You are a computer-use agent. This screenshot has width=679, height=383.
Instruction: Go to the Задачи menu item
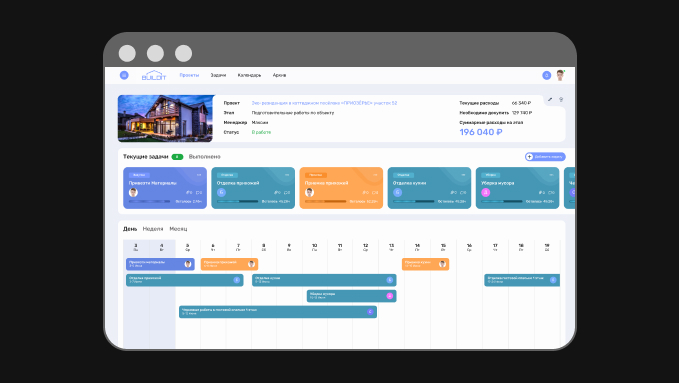tap(218, 75)
